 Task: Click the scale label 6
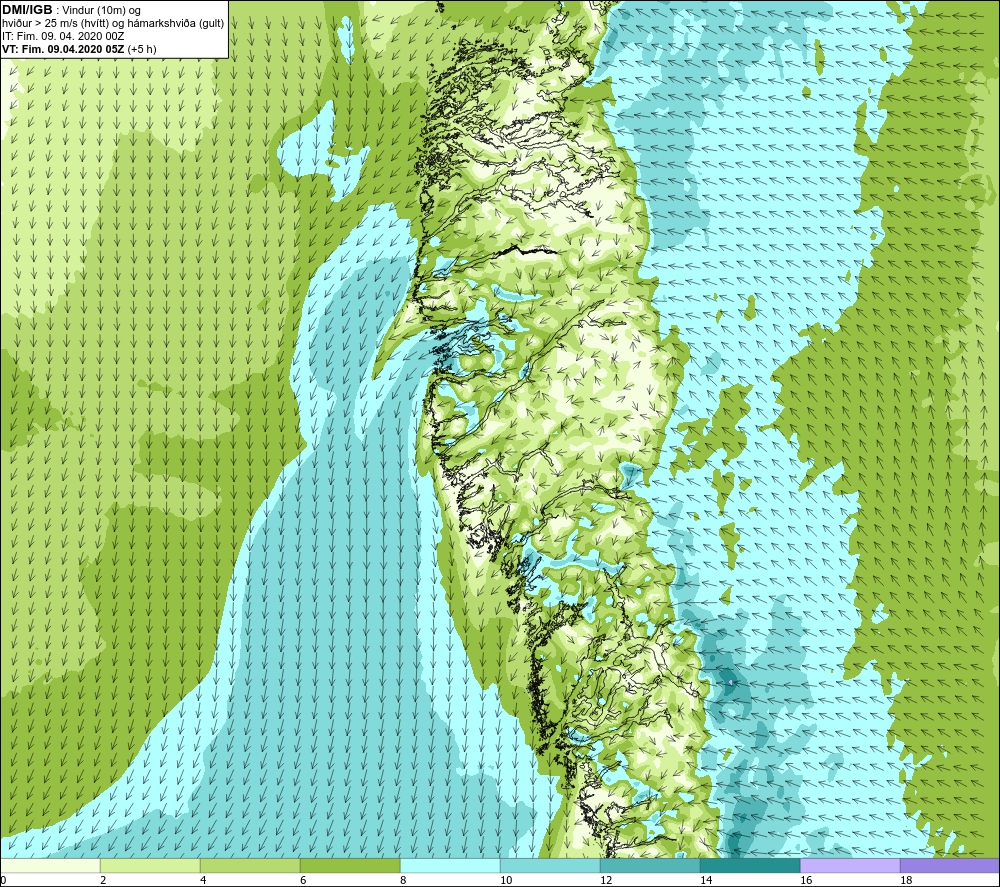point(303,881)
